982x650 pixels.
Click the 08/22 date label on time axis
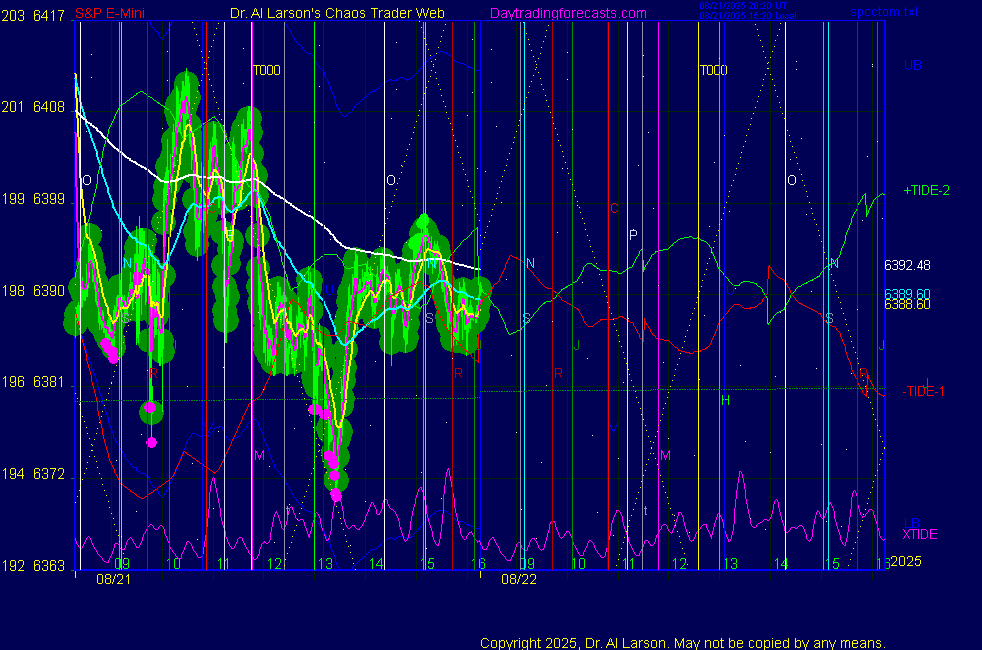click(518, 579)
